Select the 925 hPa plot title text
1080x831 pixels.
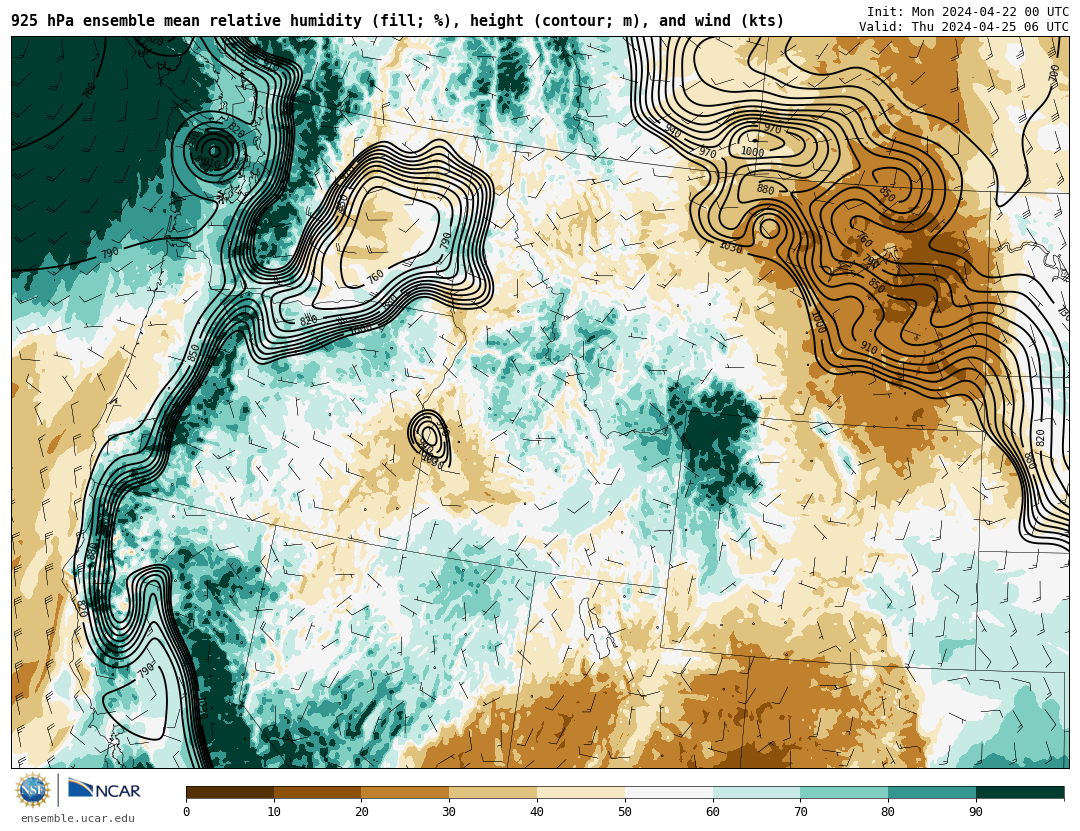click(x=397, y=21)
